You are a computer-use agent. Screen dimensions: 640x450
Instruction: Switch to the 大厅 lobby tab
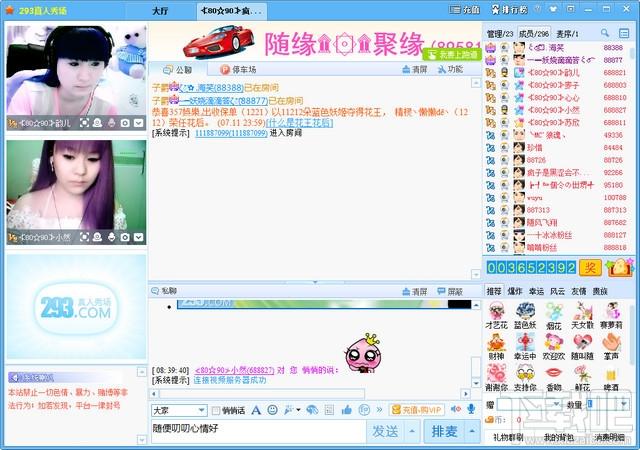click(160, 10)
